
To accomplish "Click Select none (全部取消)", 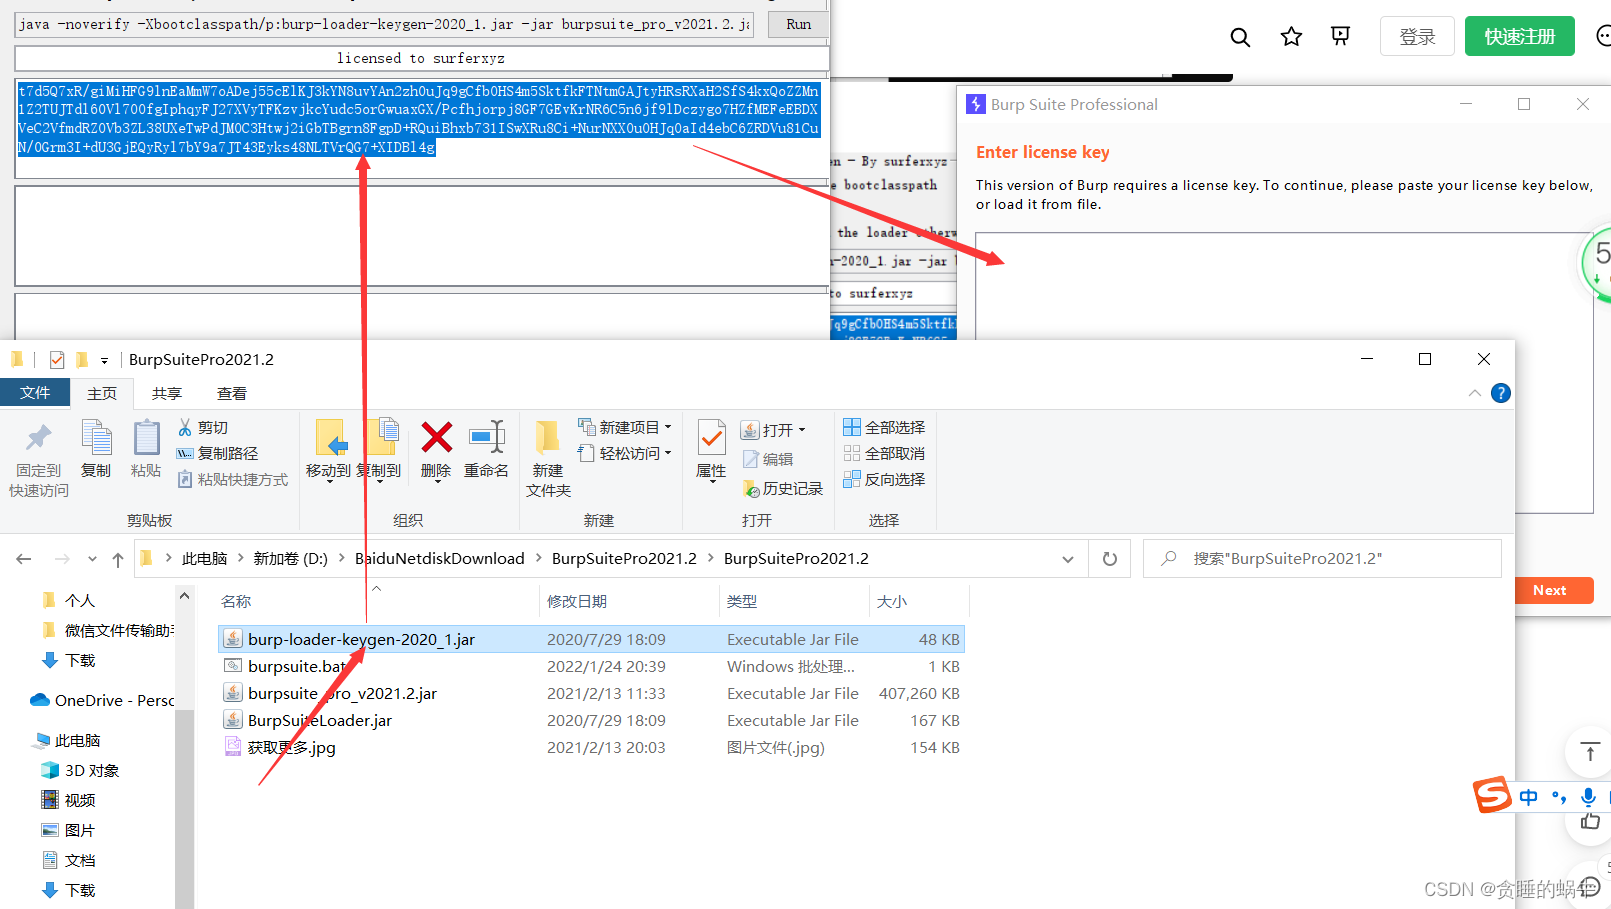I will 884,453.
